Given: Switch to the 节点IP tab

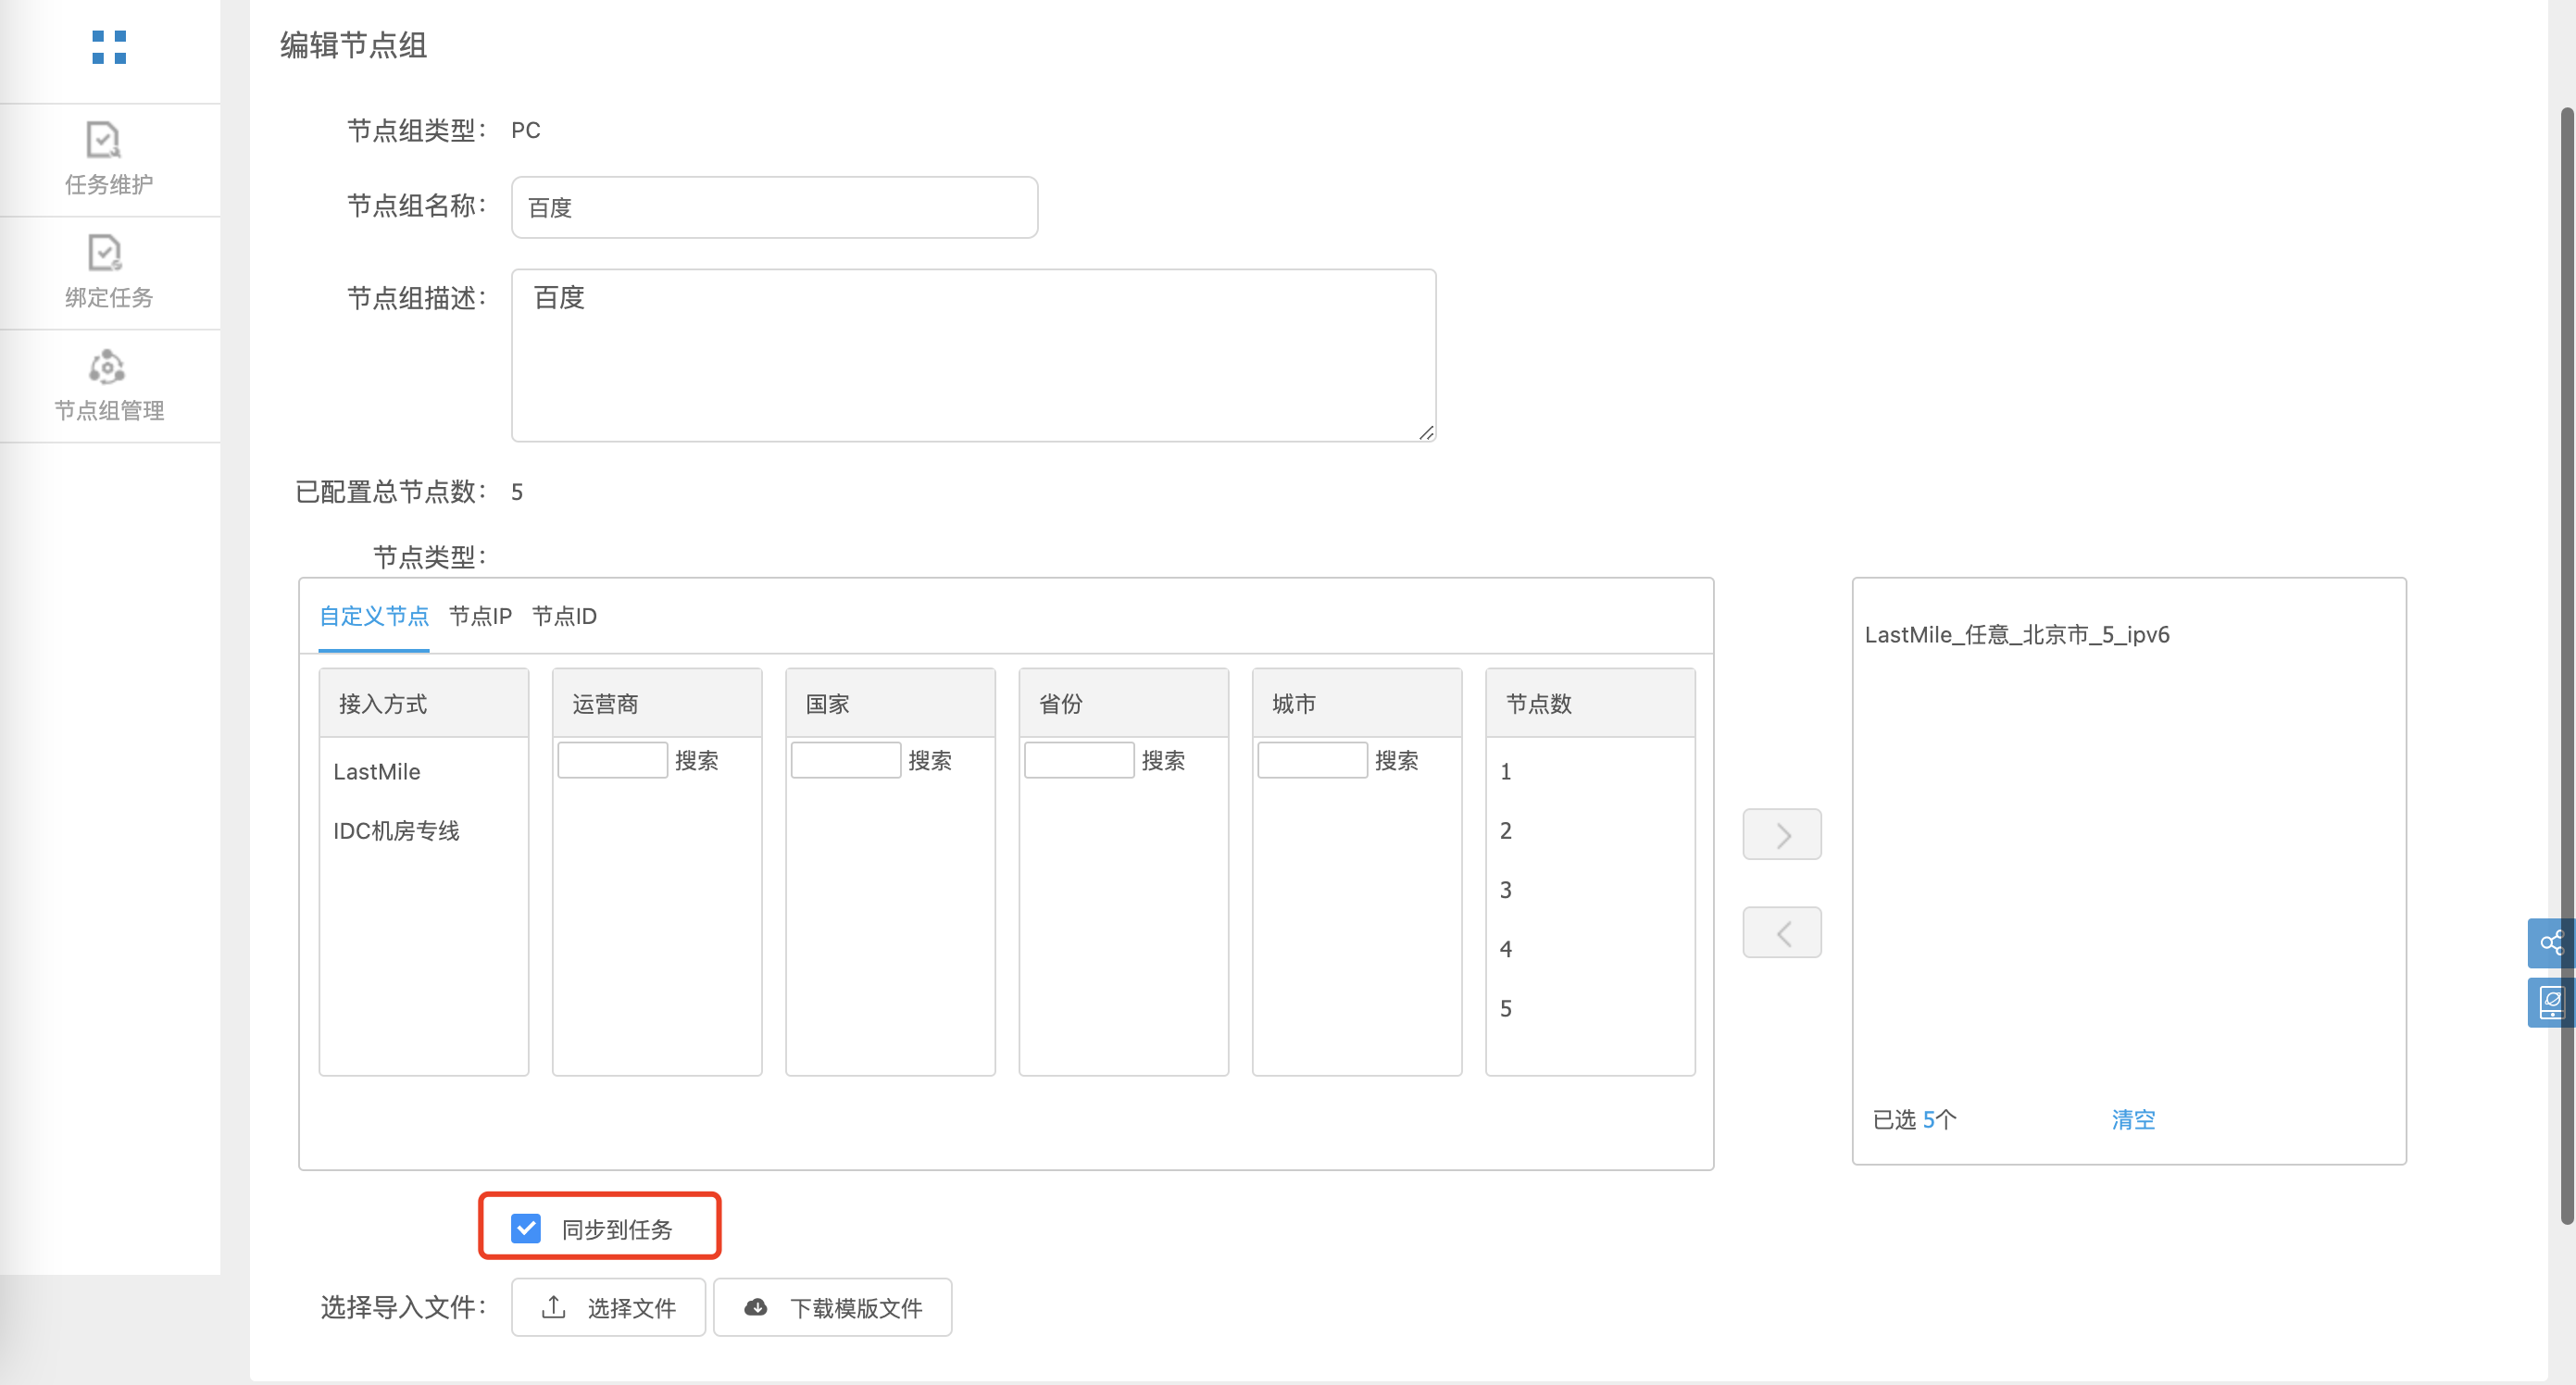Looking at the screenshot, I should point(480,616).
